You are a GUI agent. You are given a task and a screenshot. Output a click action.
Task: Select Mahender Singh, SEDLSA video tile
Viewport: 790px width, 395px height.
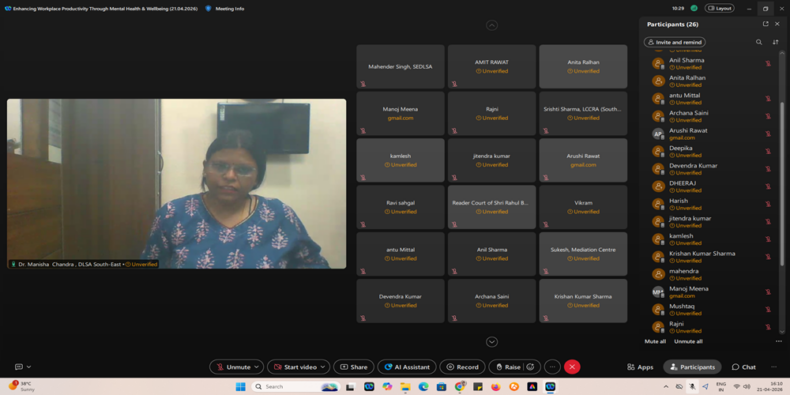pyautogui.click(x=401, y=67)
